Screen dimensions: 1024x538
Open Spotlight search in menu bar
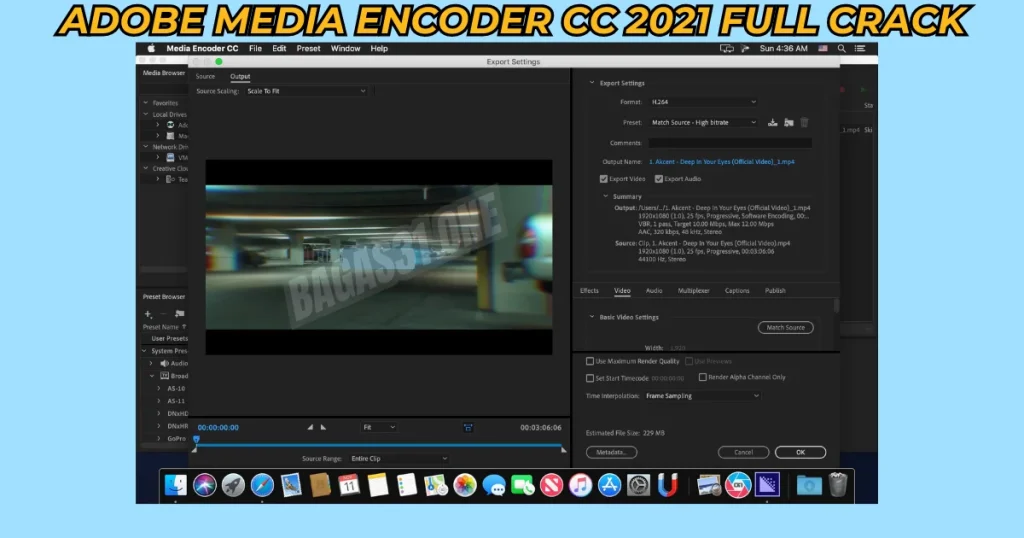(x=842, y=48)
